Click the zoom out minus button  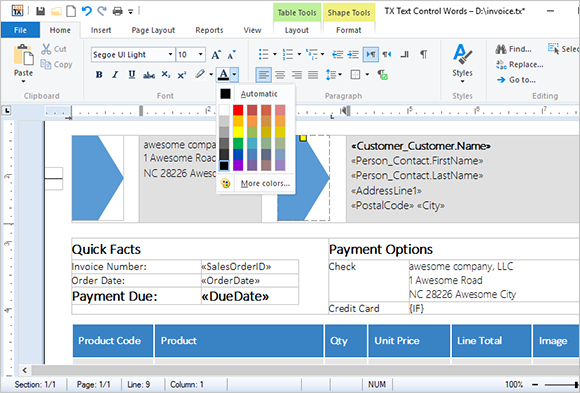[535, 385]
